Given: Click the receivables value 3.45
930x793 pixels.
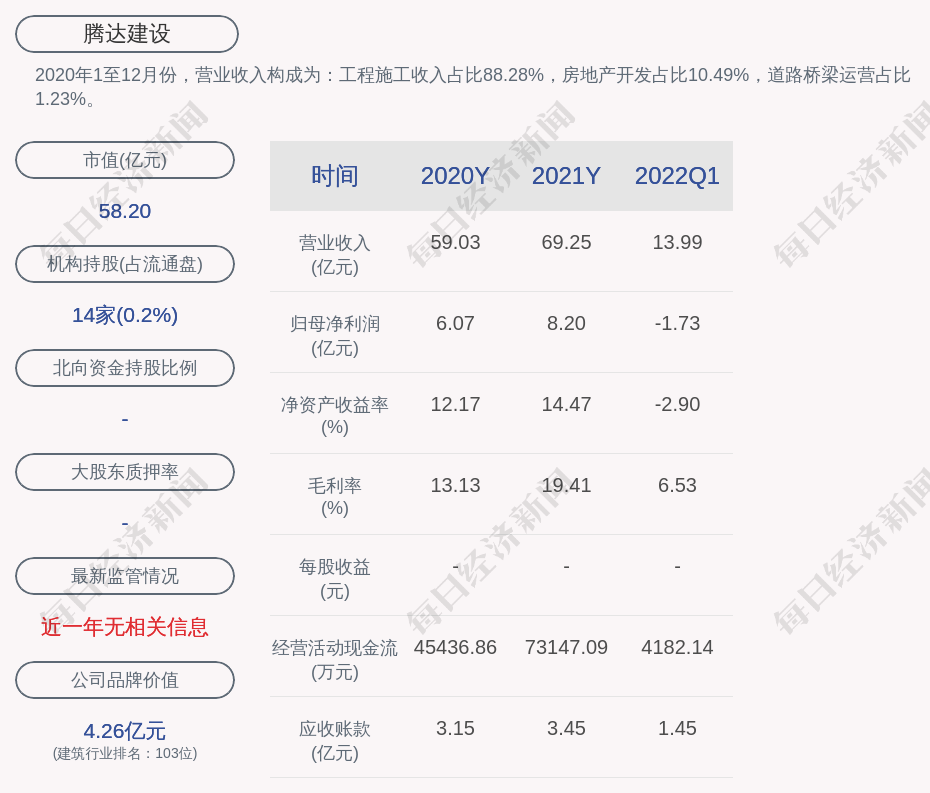Looking at the screenshot, I should pos(566,728).
